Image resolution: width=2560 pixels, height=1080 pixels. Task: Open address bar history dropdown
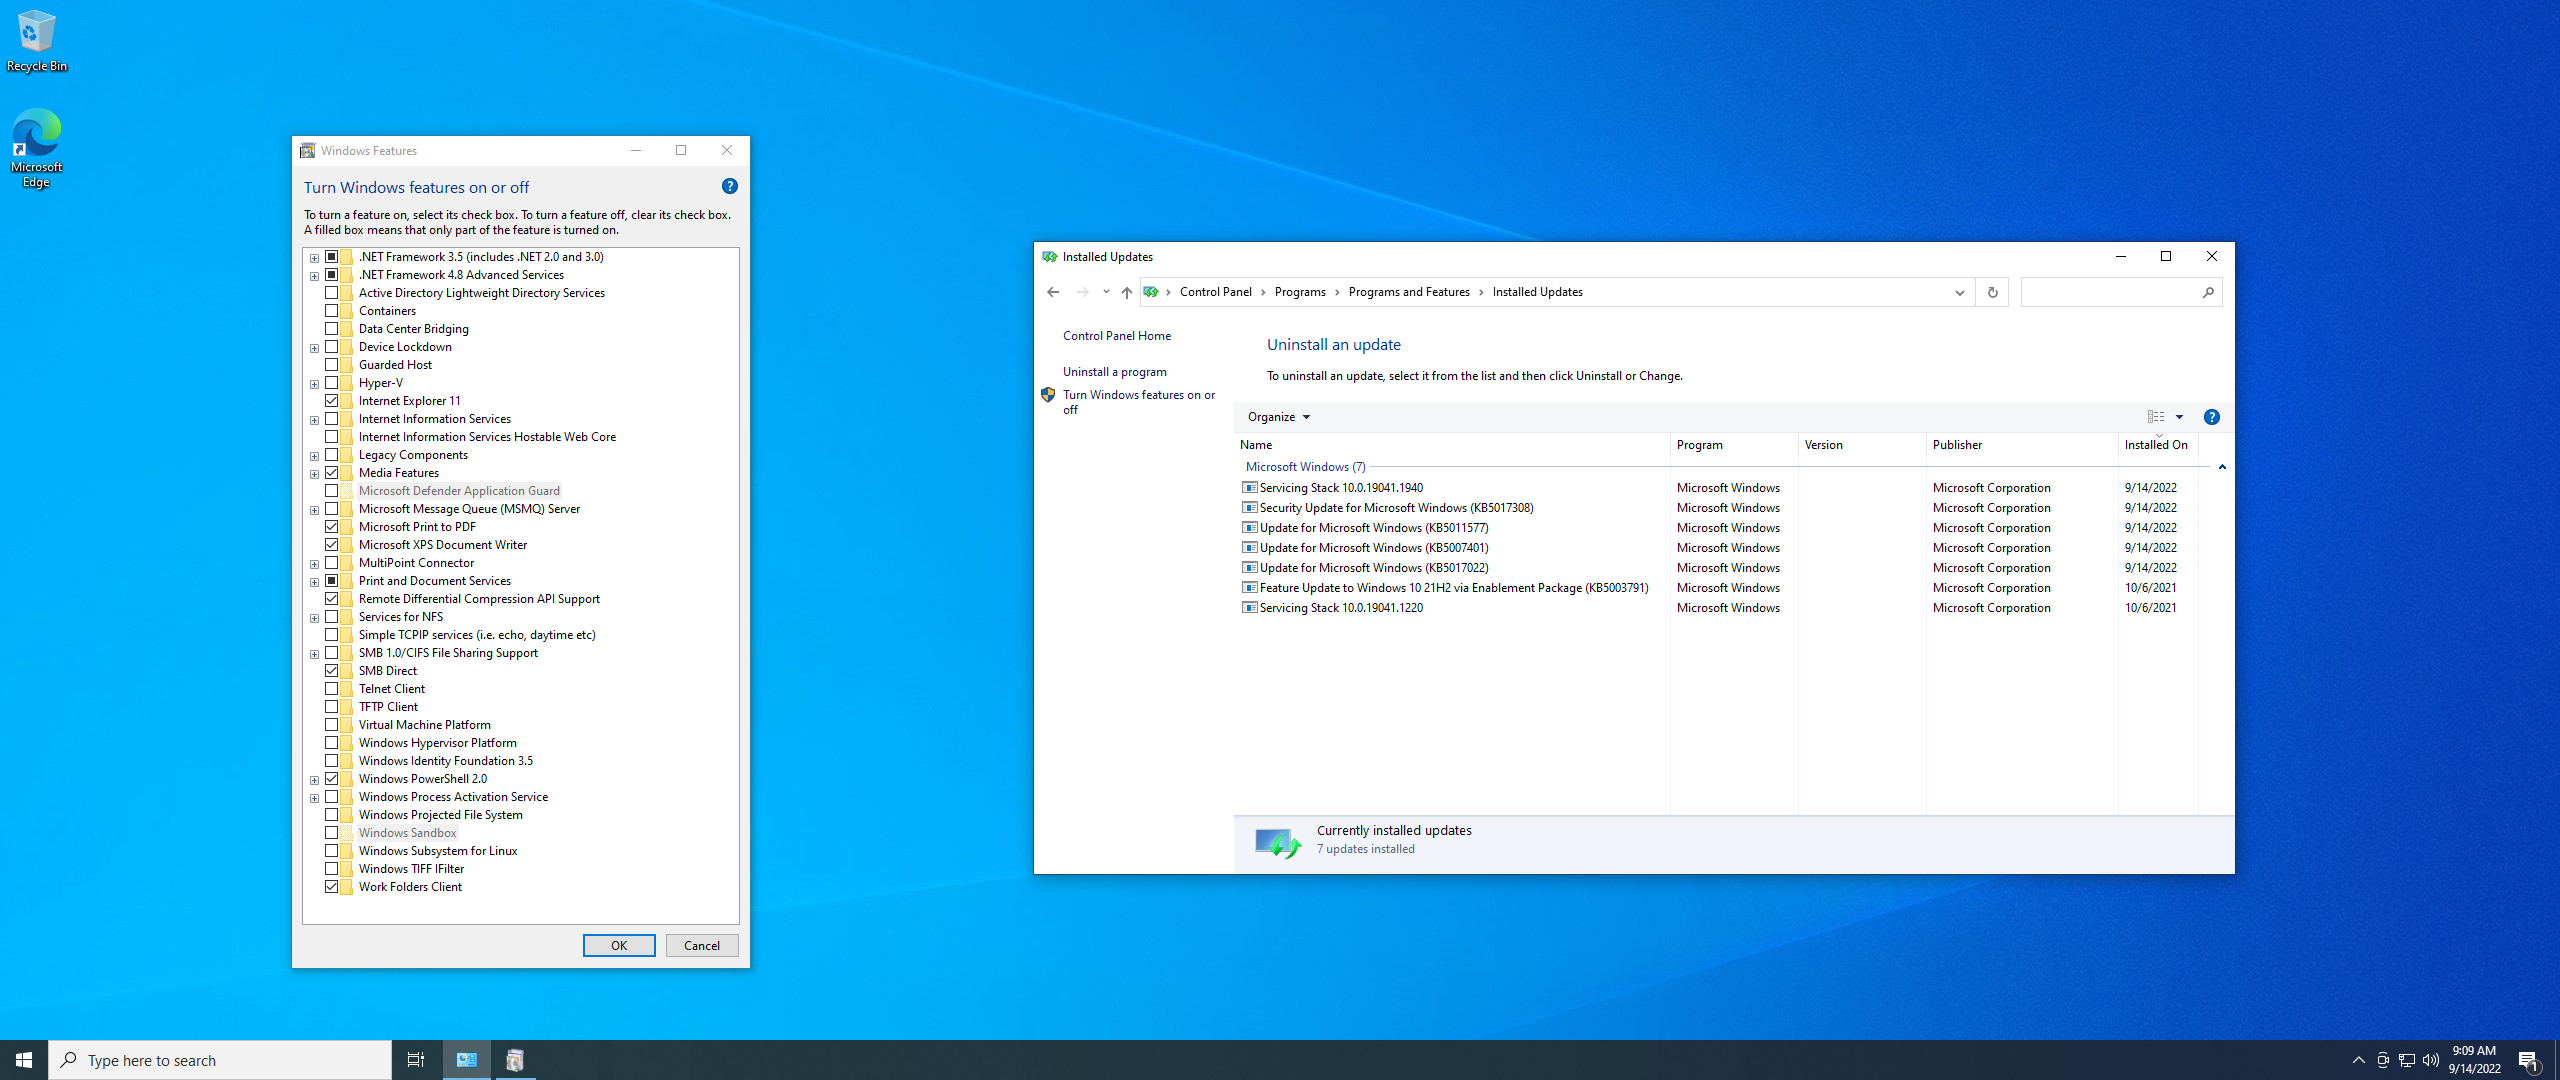tap(1960, 292)
